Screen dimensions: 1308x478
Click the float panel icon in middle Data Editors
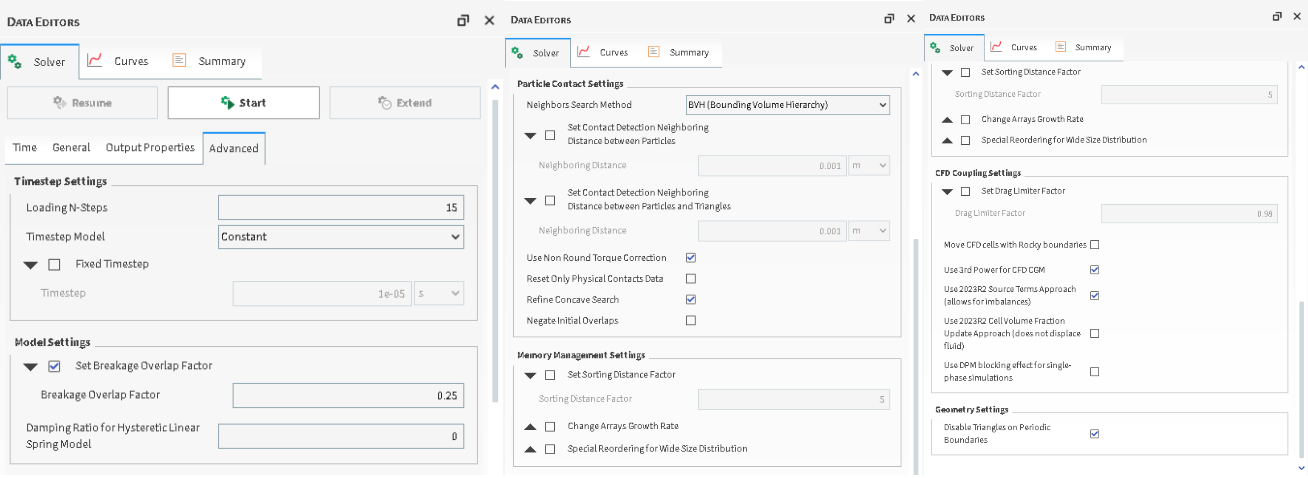[889, 19]
